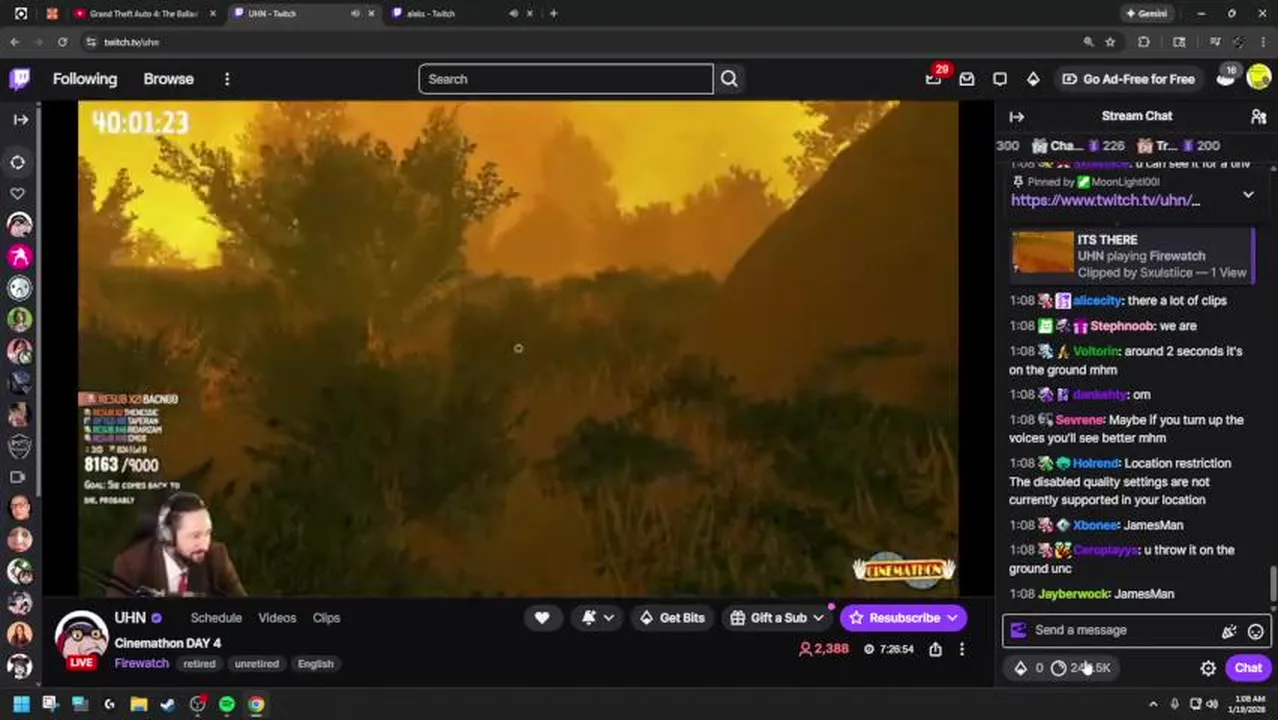Screen dimensions: 1278x720
Task: Open chat settings gear icon
Action: (x=1208, y=668)
